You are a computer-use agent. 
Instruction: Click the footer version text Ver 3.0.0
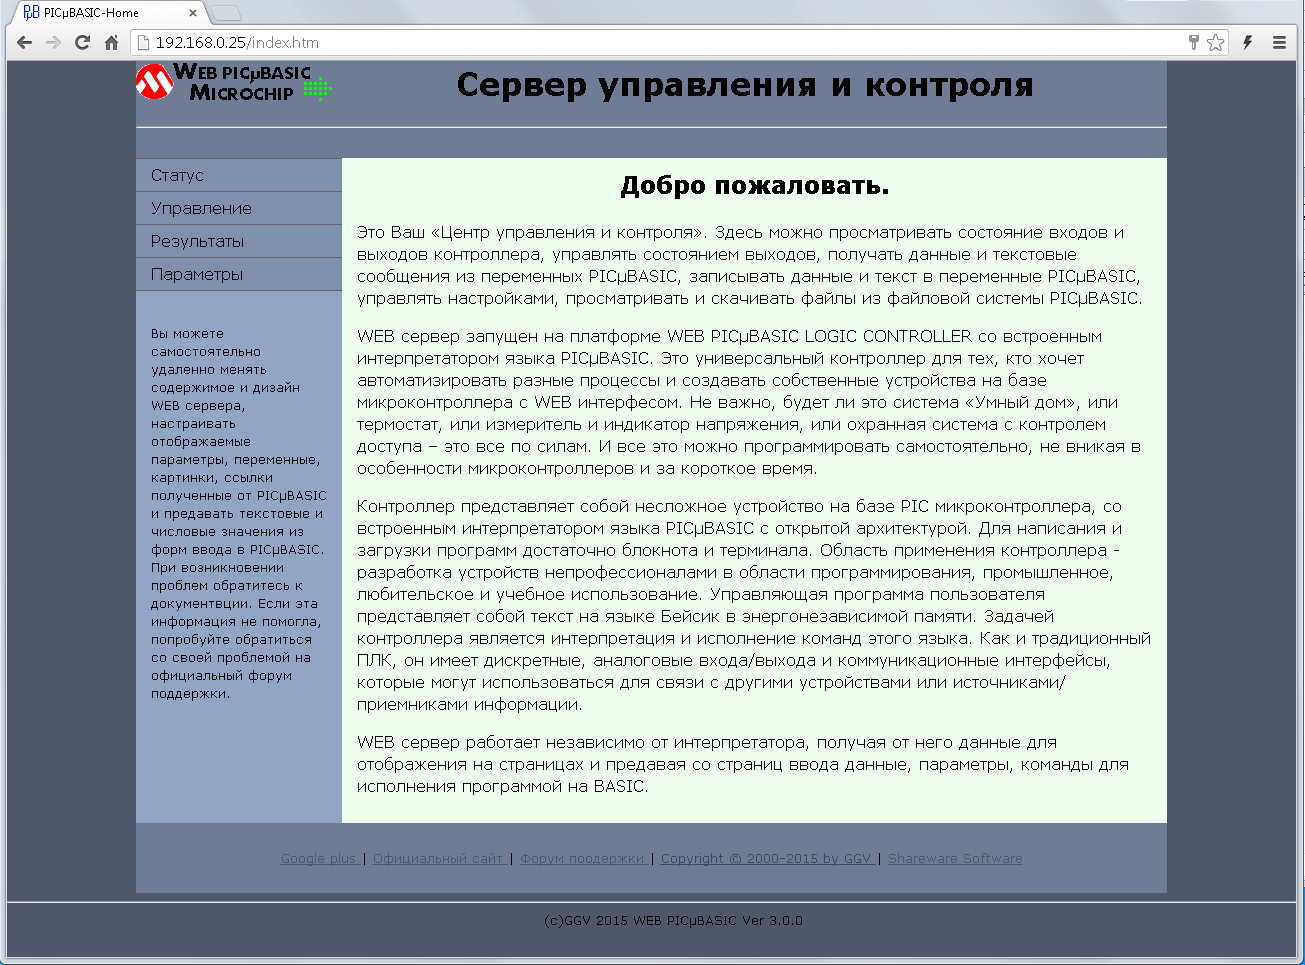point(772,921)
